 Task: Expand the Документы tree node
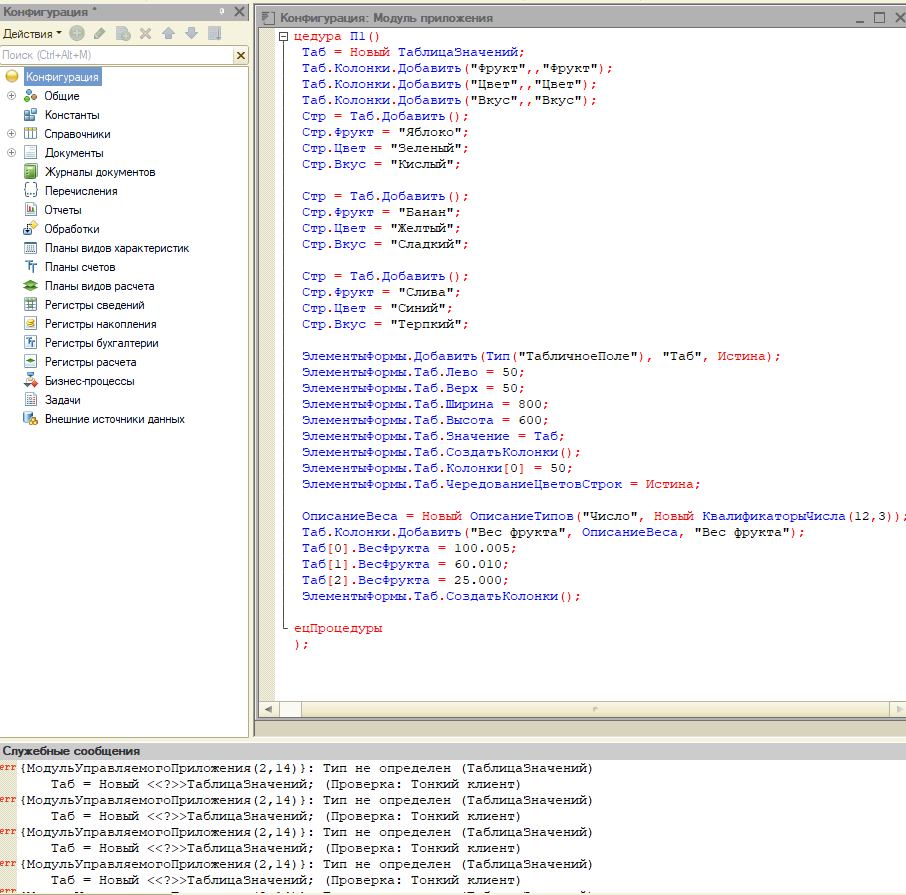11,153
